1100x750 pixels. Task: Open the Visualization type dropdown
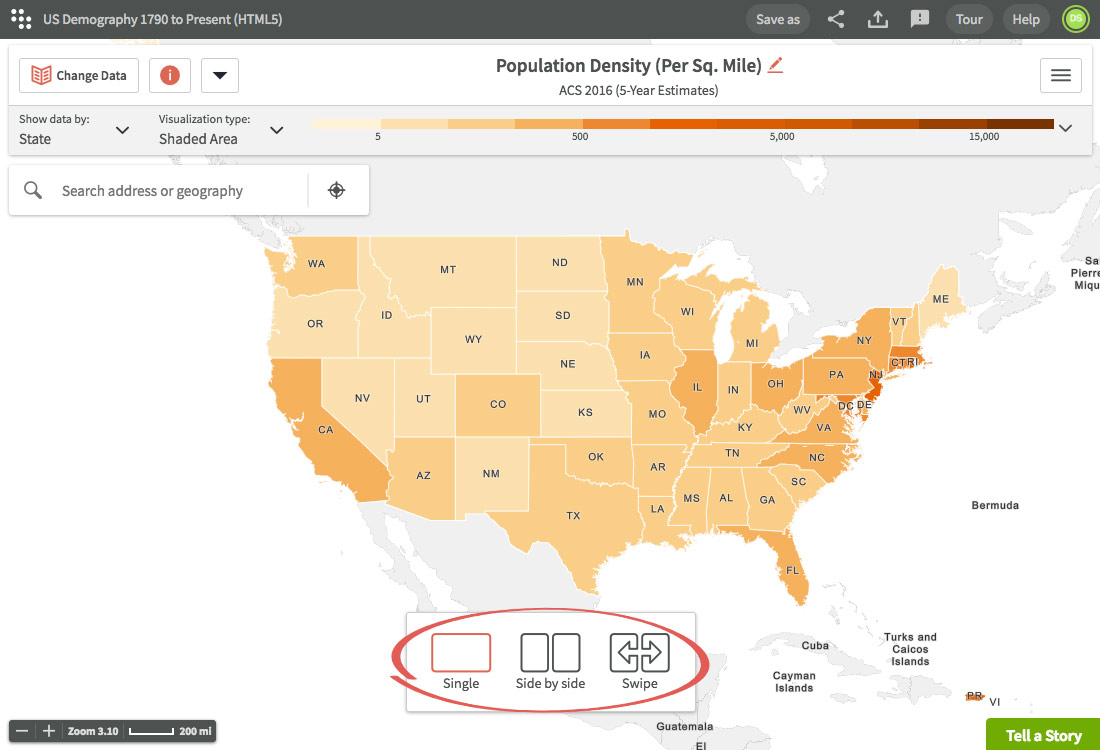coord(277,130)
